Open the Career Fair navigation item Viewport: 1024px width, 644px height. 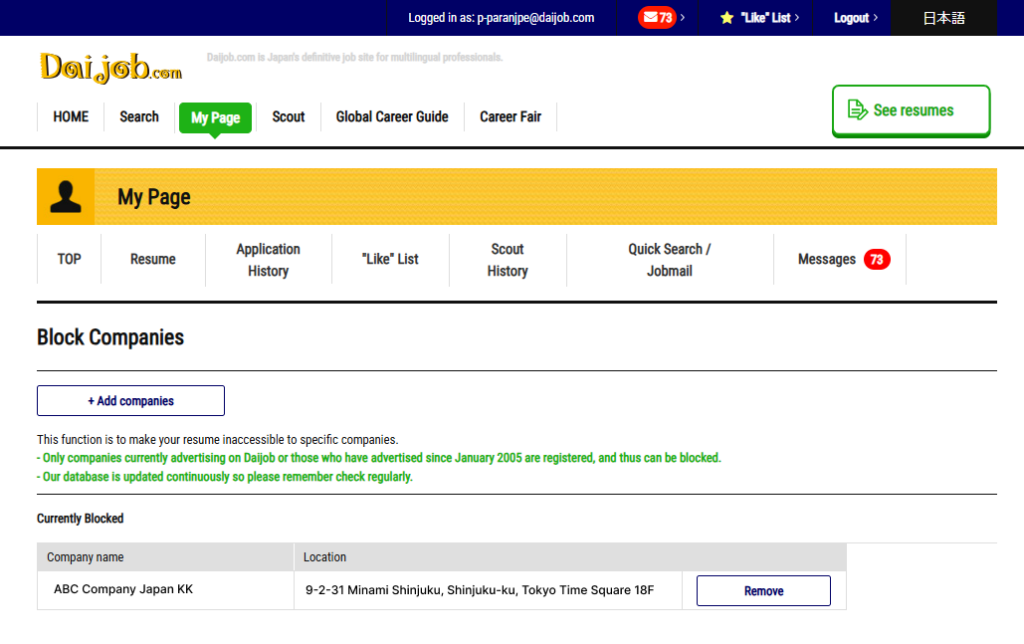click(x=510, y=117)
